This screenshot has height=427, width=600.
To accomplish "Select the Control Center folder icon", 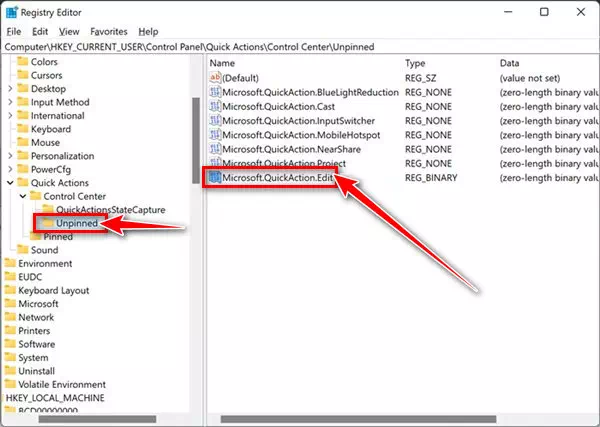I will coord(36,196).
